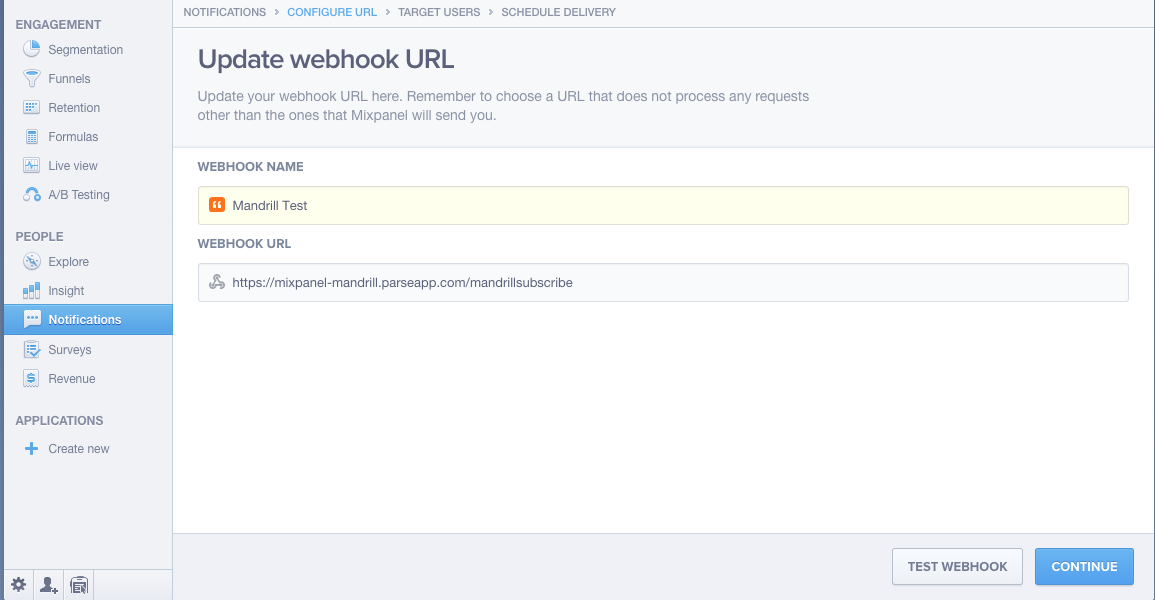Click the ENGAGEMENT section header
Image resolution: width=1155 pixels, height=600 pixels.
pos(58,24)
